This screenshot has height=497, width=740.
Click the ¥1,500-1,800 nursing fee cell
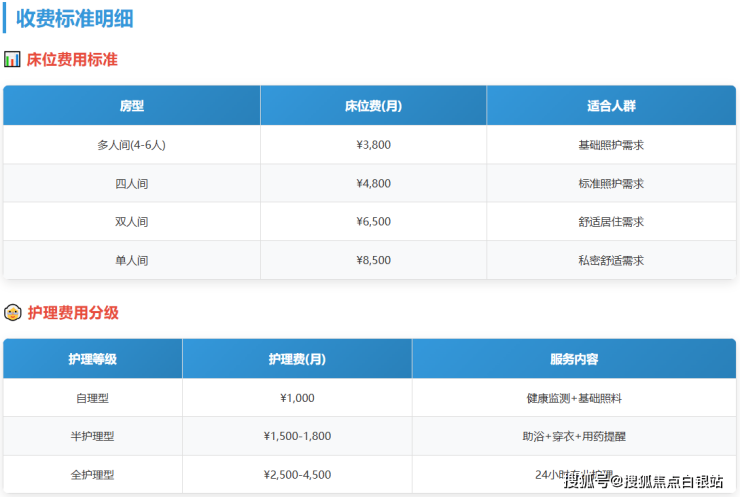tap(297, 437)
